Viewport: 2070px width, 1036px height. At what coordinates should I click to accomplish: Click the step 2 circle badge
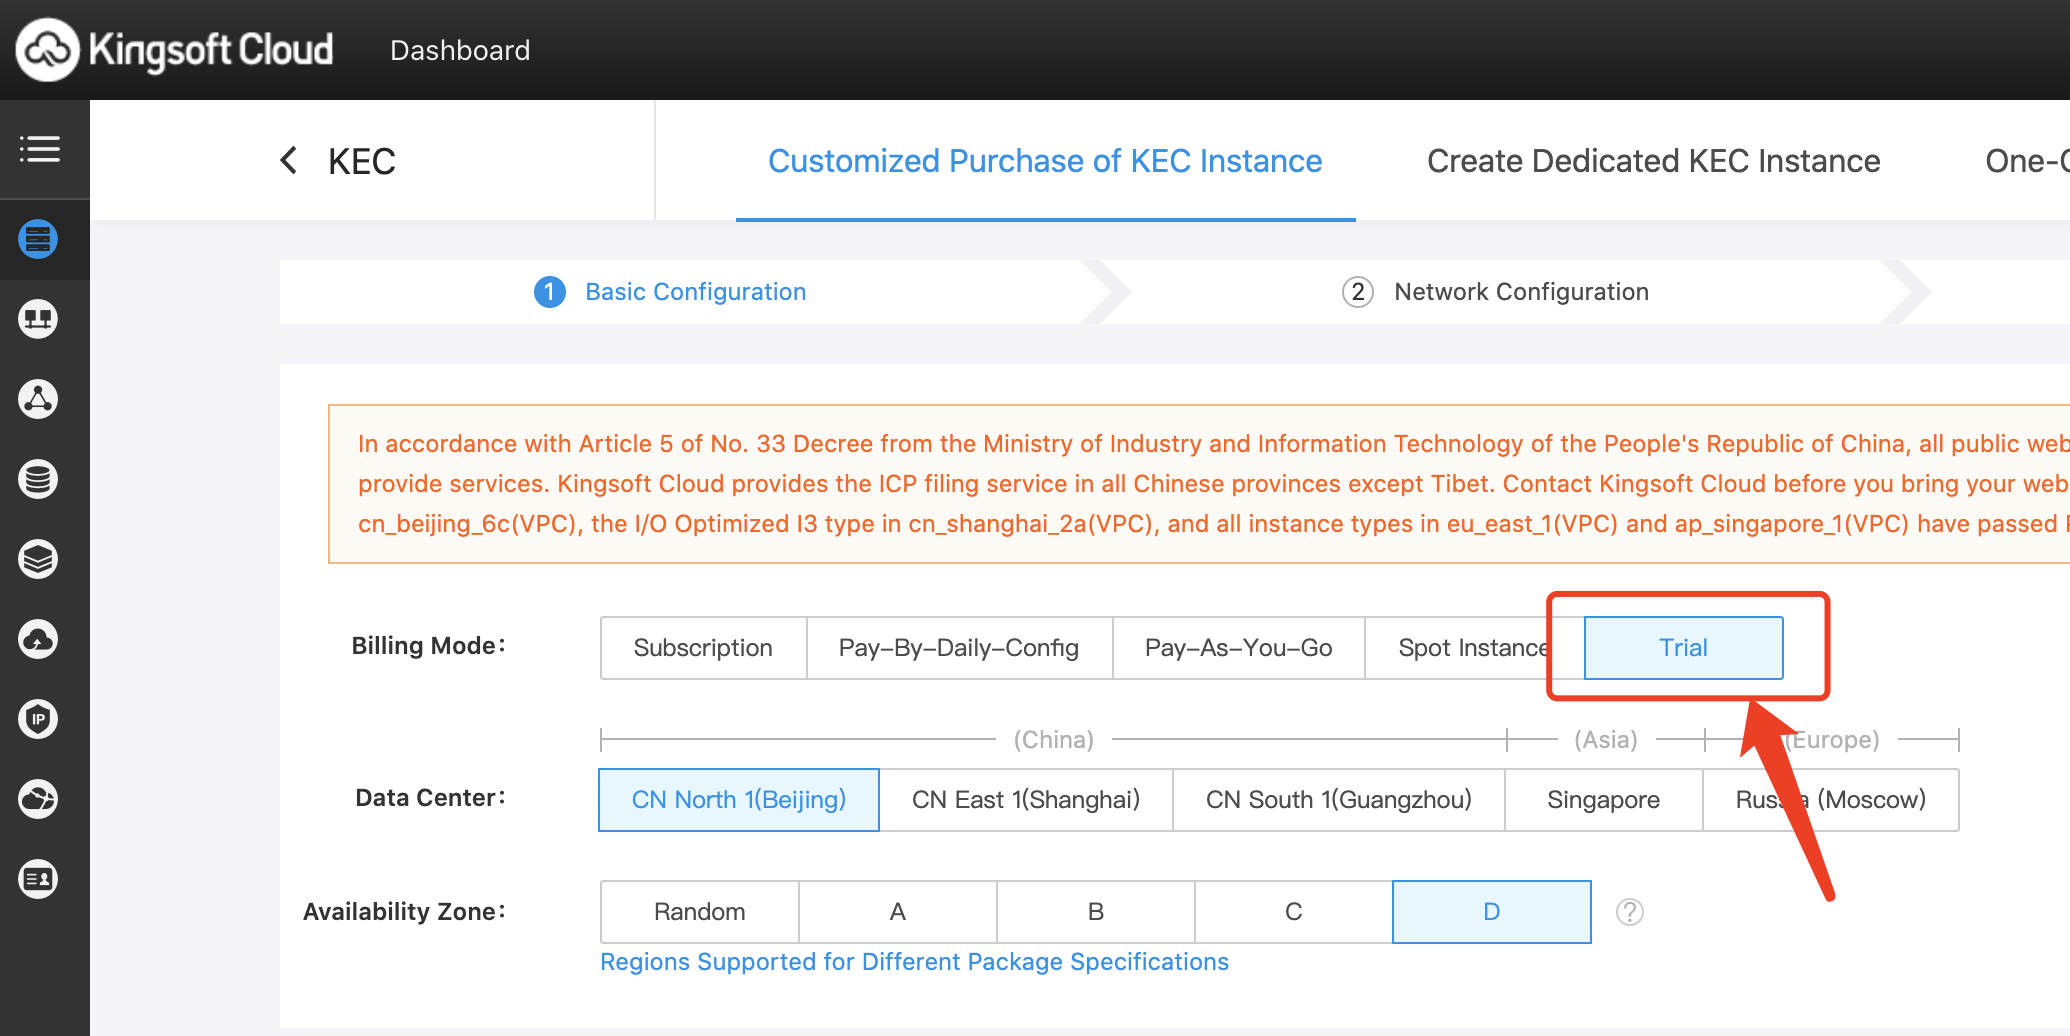1357,292
